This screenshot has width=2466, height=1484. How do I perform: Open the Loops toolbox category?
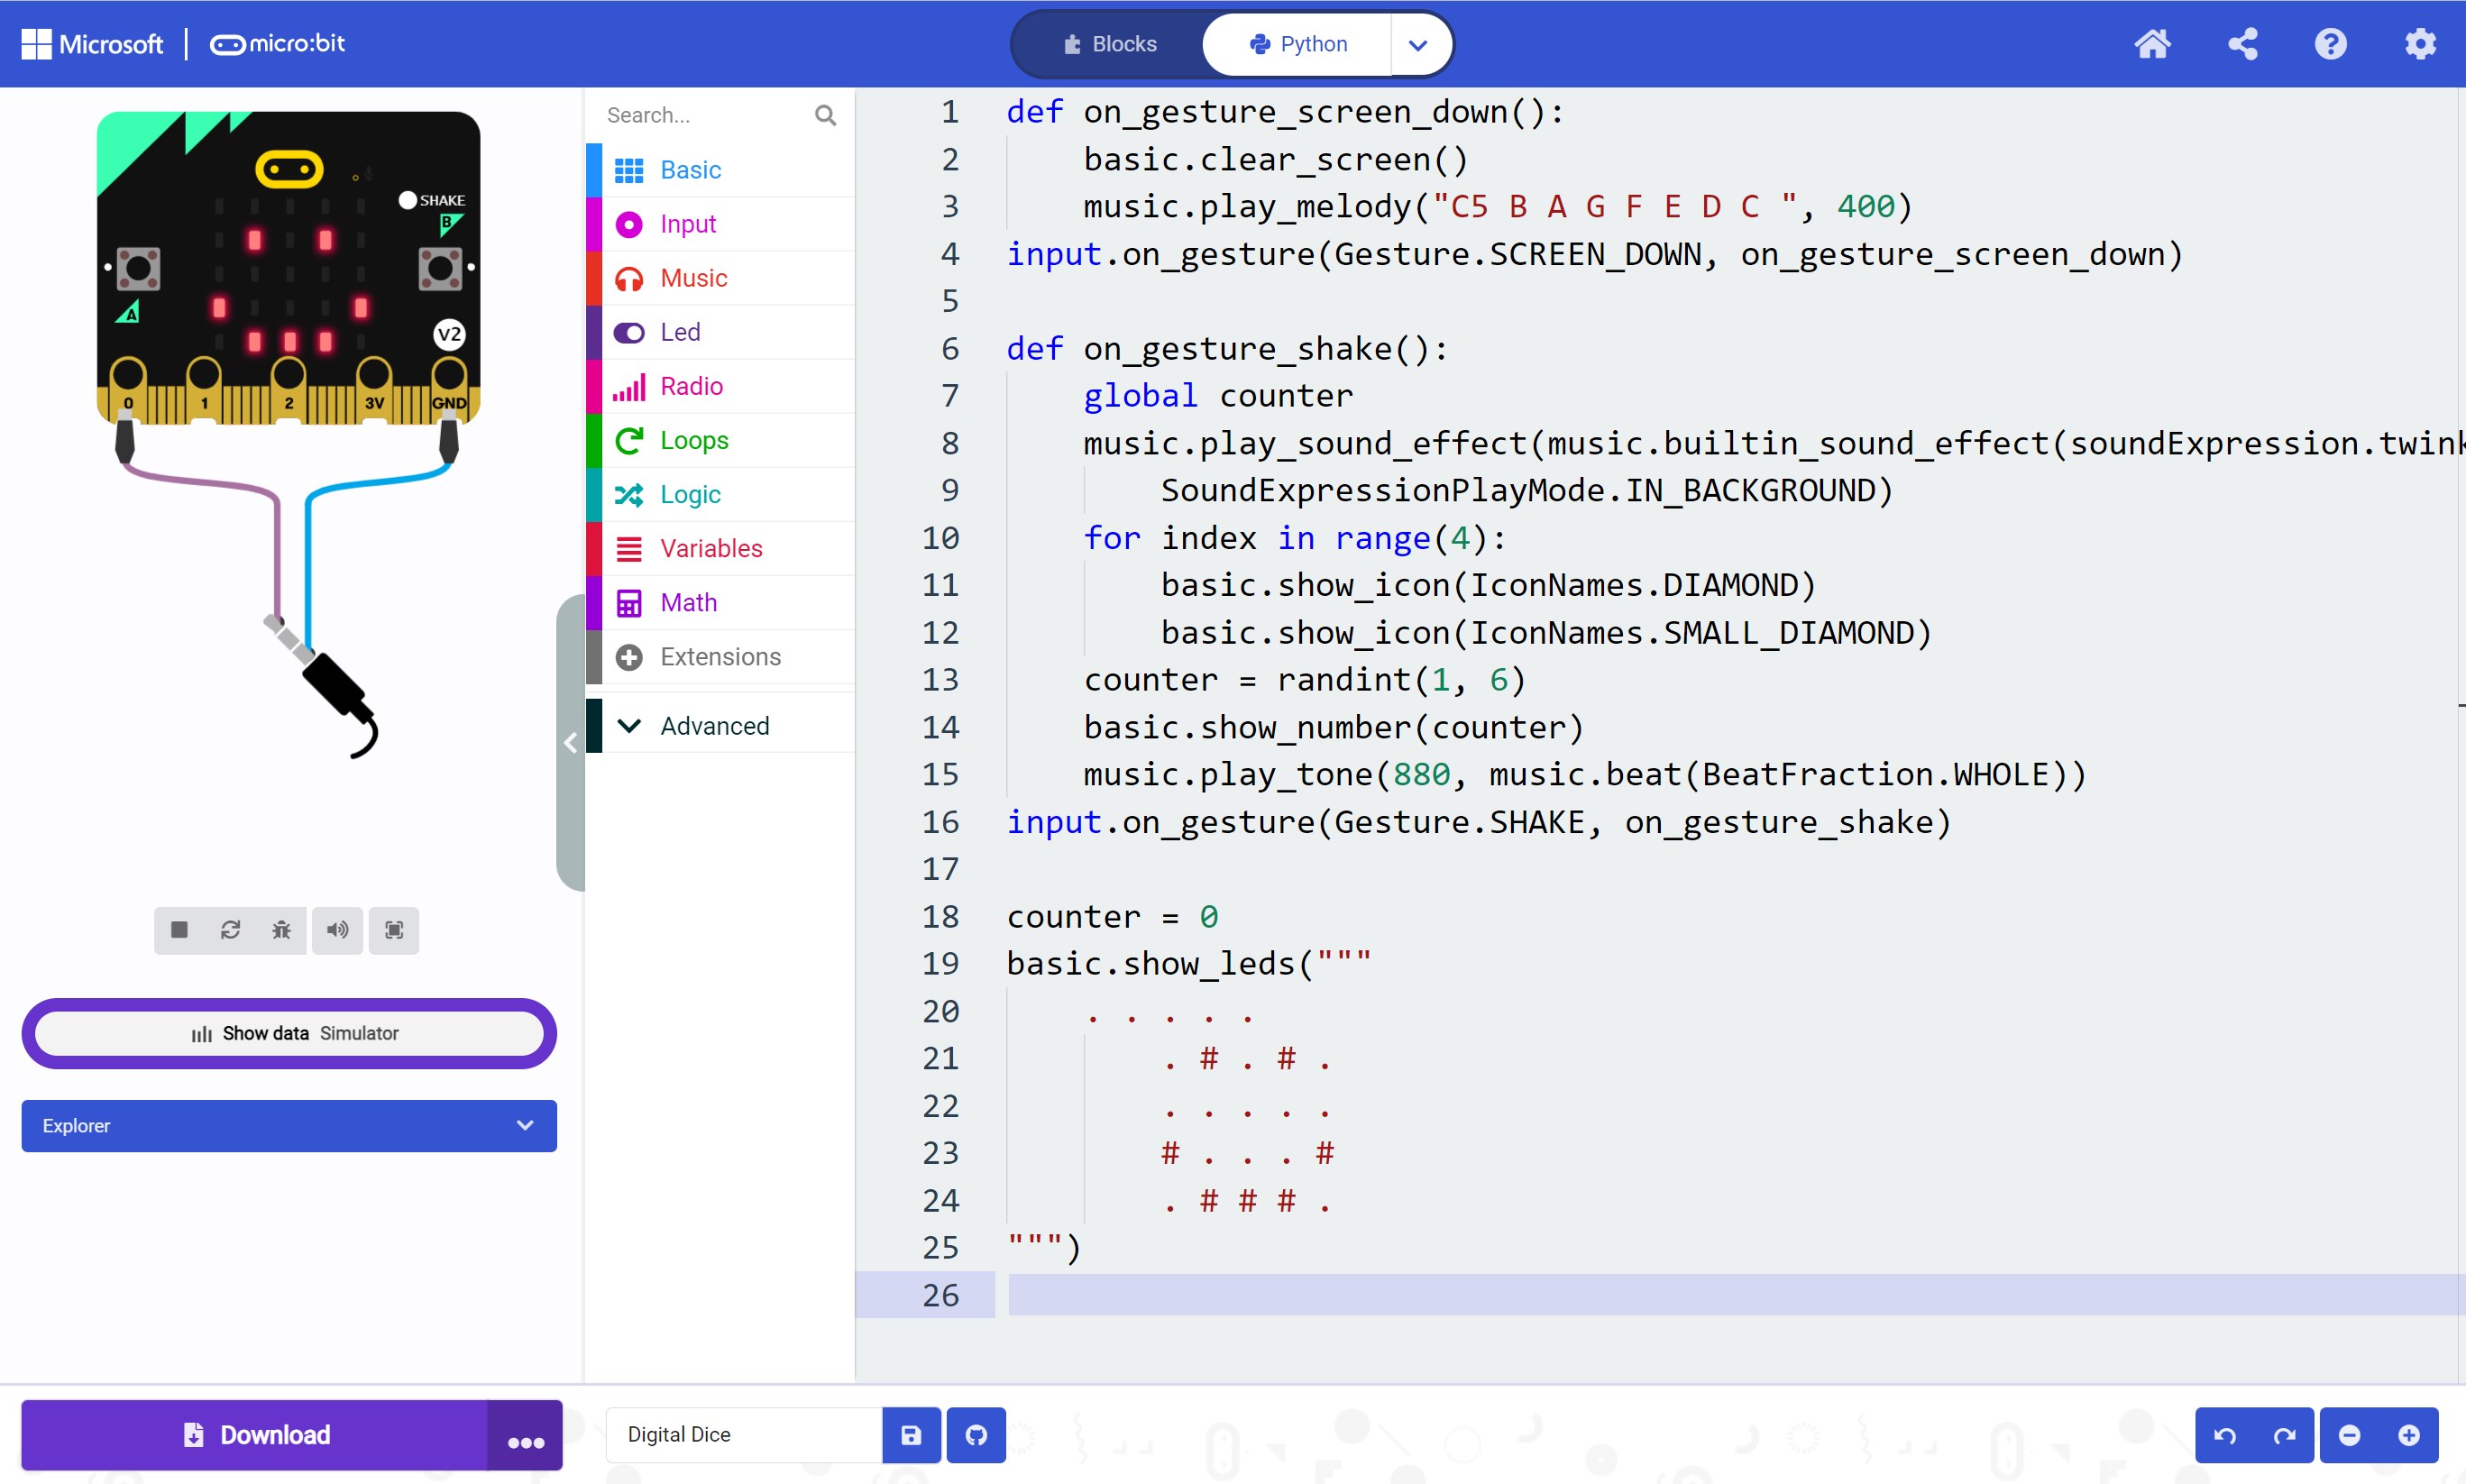[720, 440]
